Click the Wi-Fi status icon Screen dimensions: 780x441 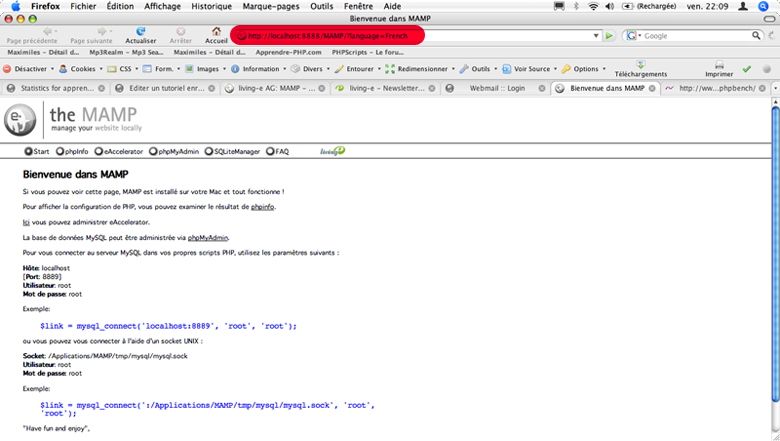tap(593, 6)
